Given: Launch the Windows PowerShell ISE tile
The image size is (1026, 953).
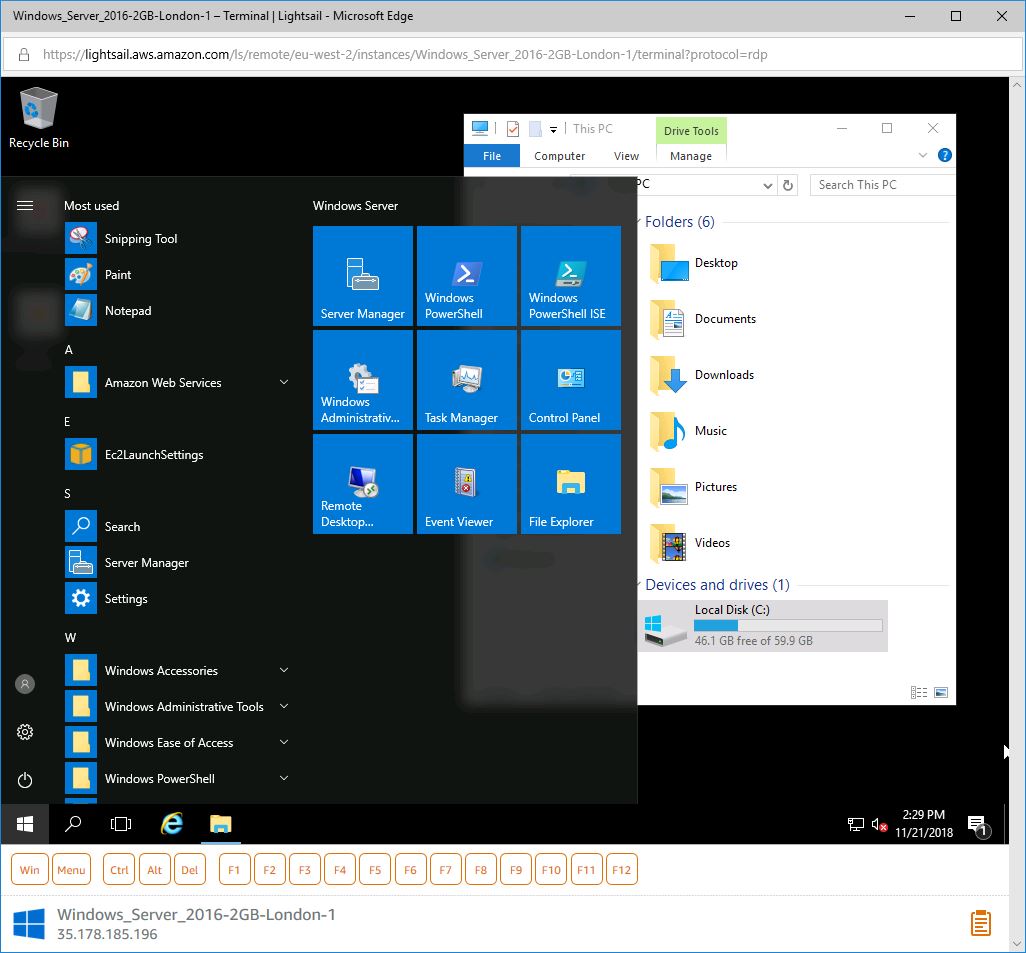Looking at the screenshot, I should [x=571, y=276].
